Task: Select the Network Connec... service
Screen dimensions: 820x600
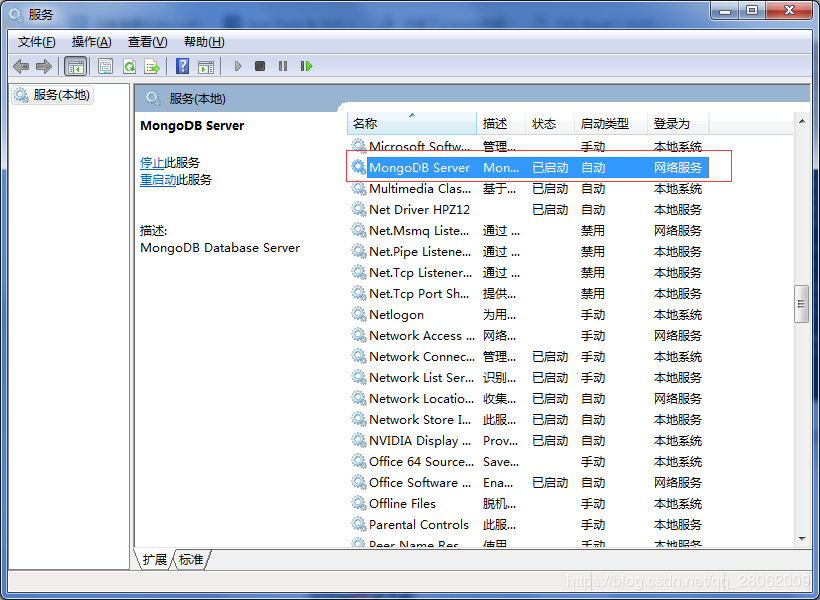Action: (x=422, y=356)
